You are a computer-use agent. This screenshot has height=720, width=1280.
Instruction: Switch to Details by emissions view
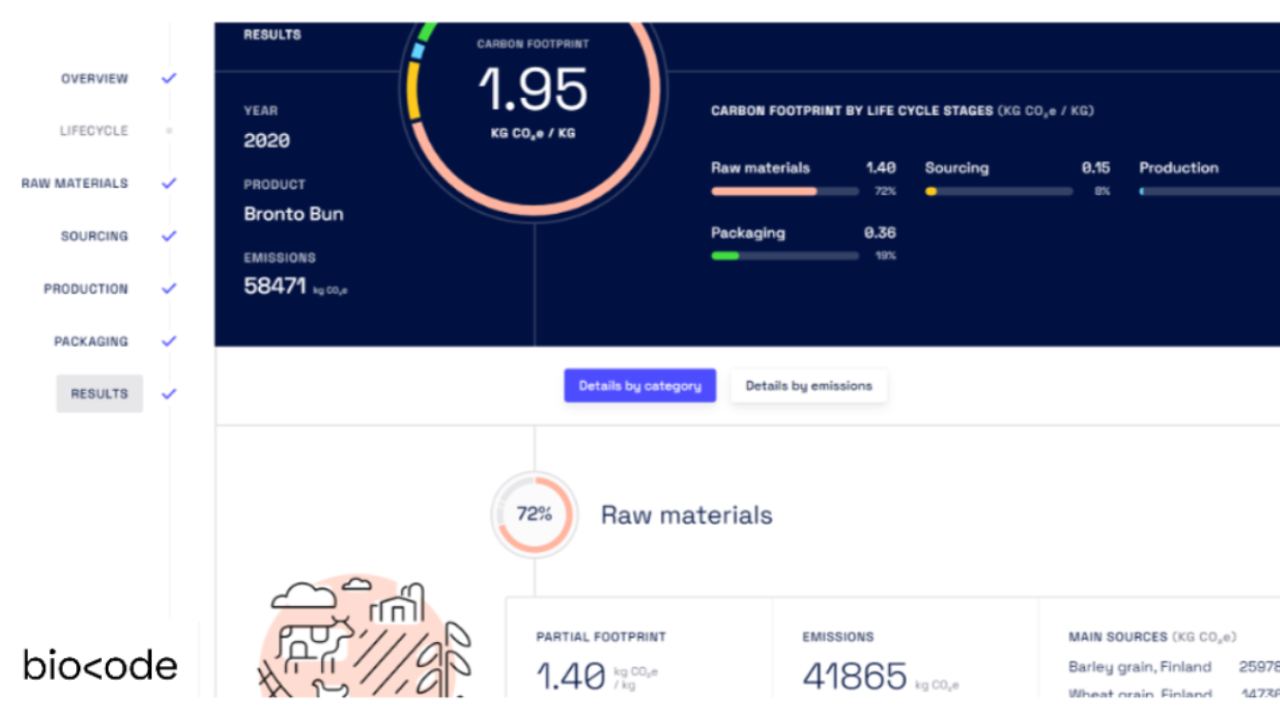809,386
